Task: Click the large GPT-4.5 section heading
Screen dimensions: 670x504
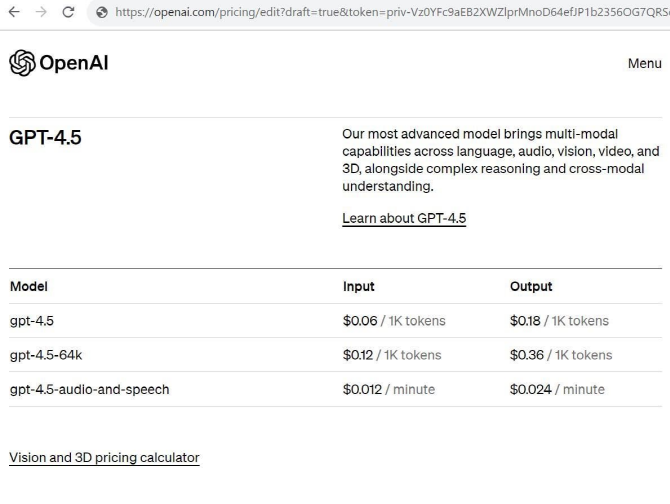Action: [x=45, y=138]
